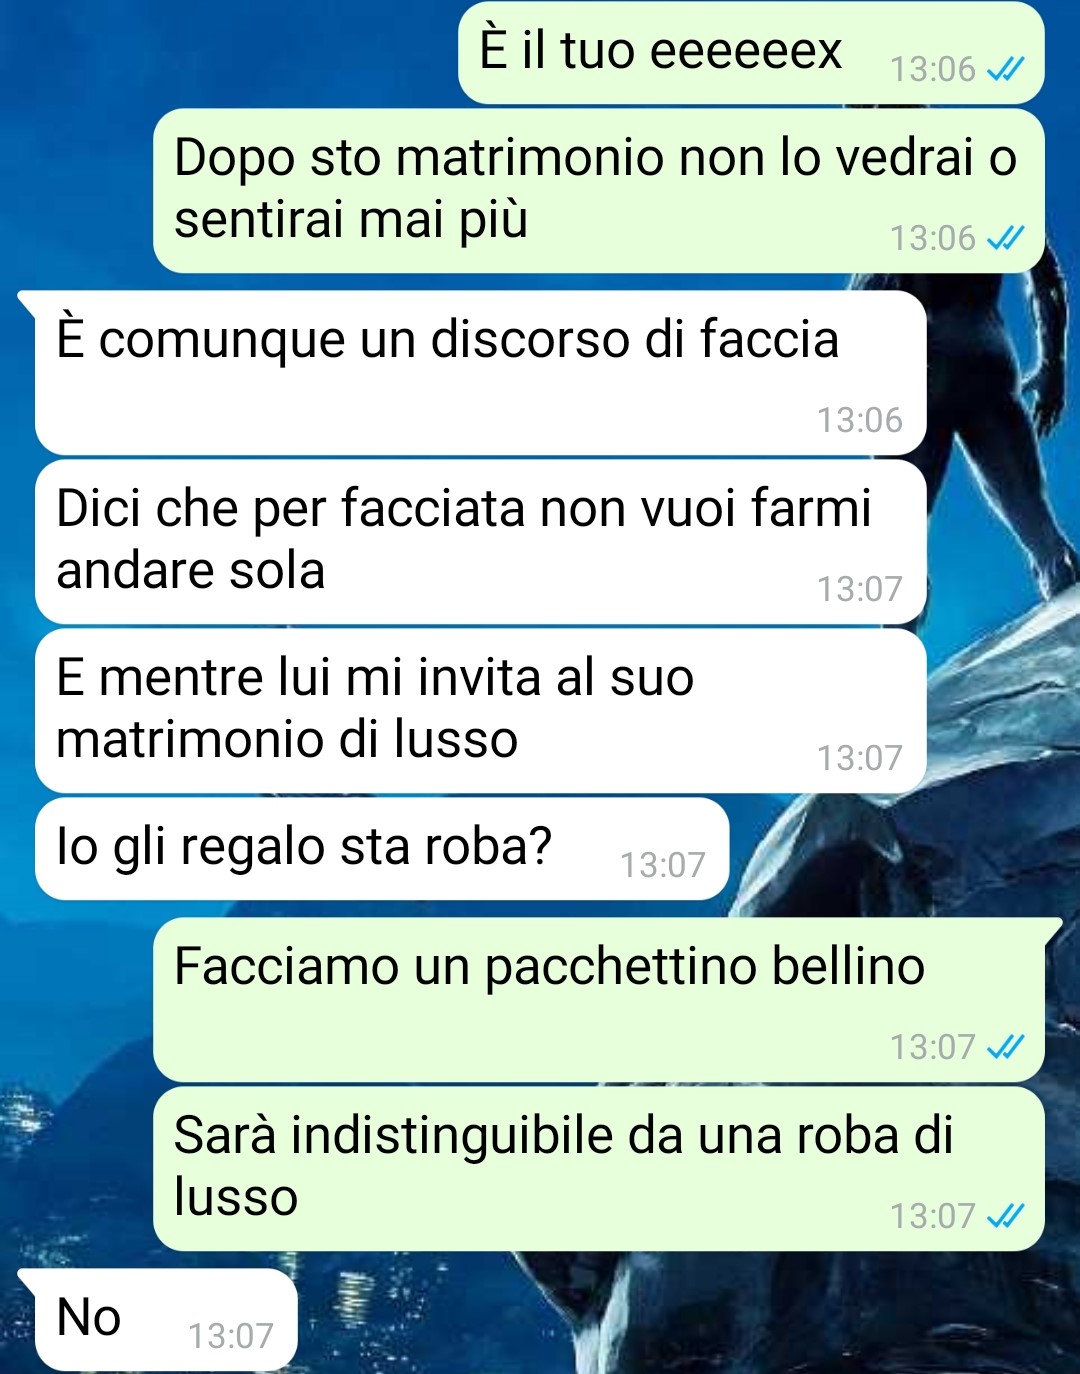Click the 13:07 timestamp on the 'No' message

tap(230, 1336)
